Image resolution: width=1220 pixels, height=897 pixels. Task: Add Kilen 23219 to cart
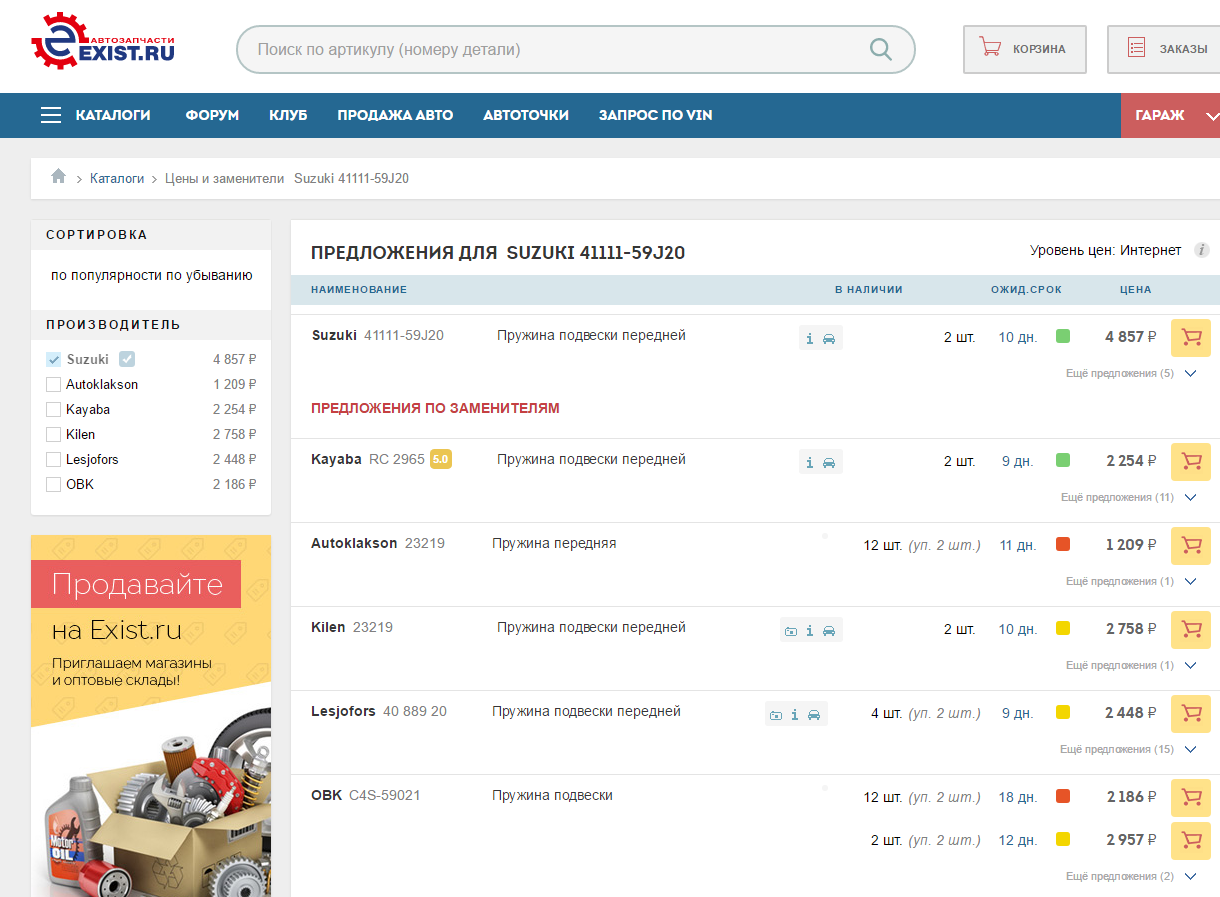click(1191, 630)
